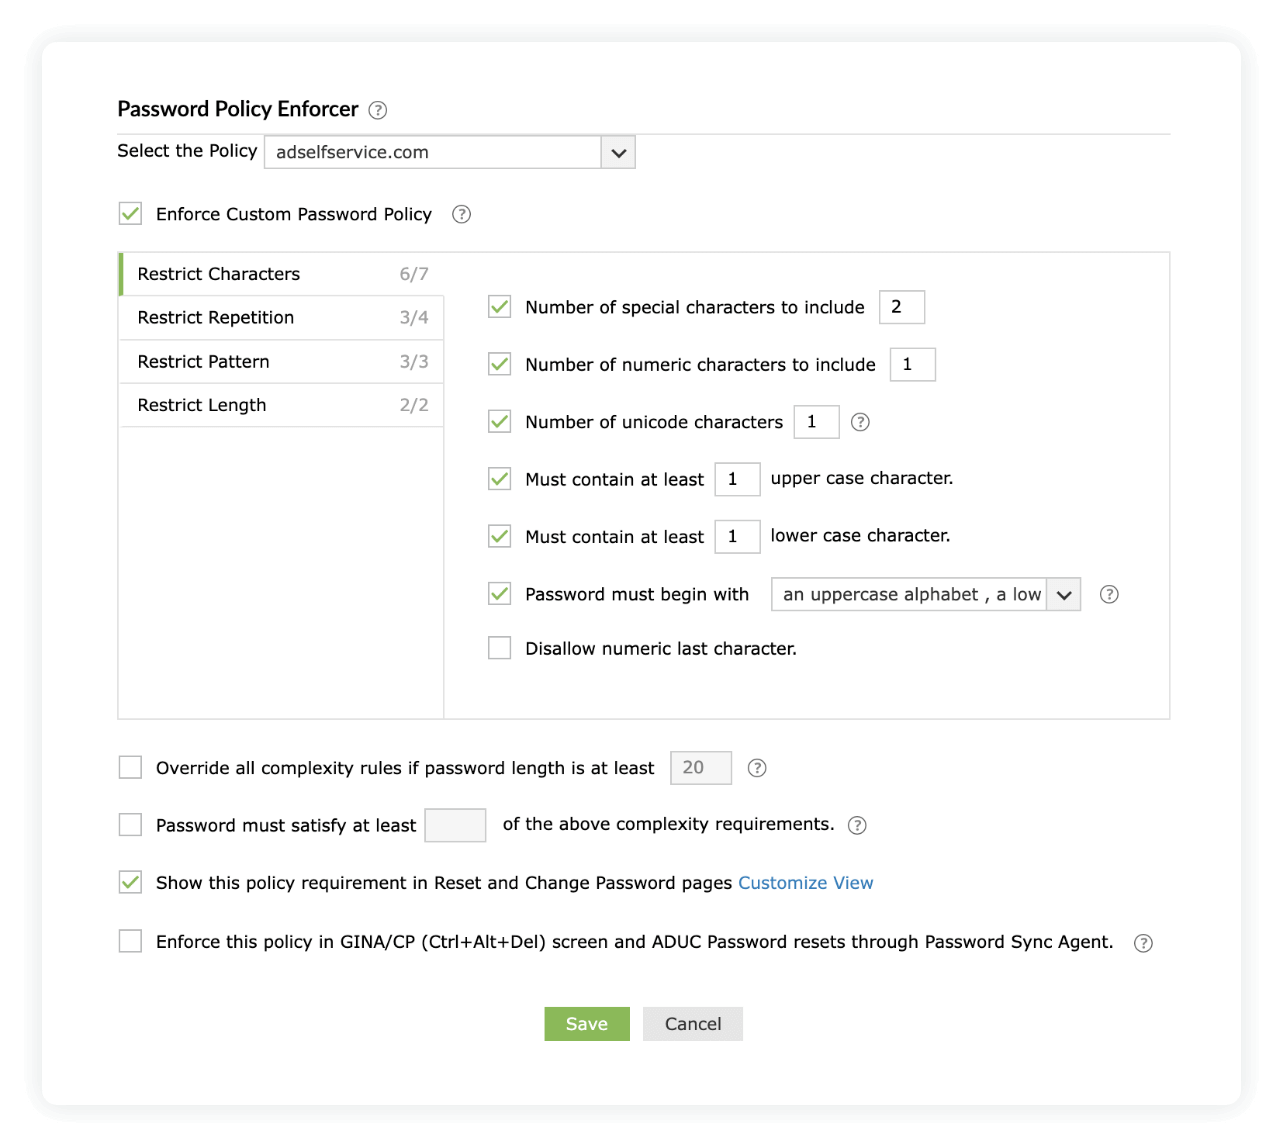Expand the Select the Policy dropdown arrow

coord(618,152)
